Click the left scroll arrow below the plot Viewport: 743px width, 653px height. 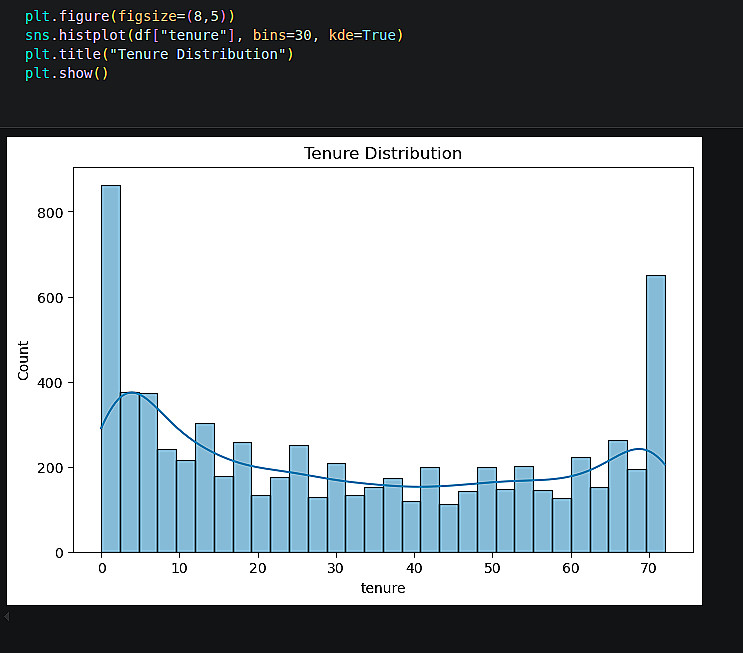click(x=7, y=617)
